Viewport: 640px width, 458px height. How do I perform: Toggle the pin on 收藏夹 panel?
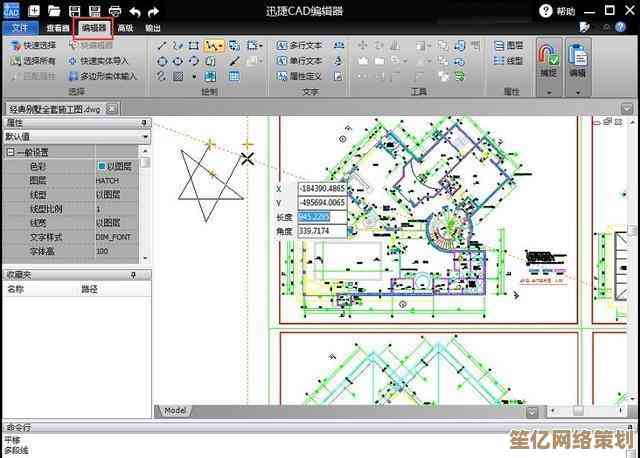(133, 274)
